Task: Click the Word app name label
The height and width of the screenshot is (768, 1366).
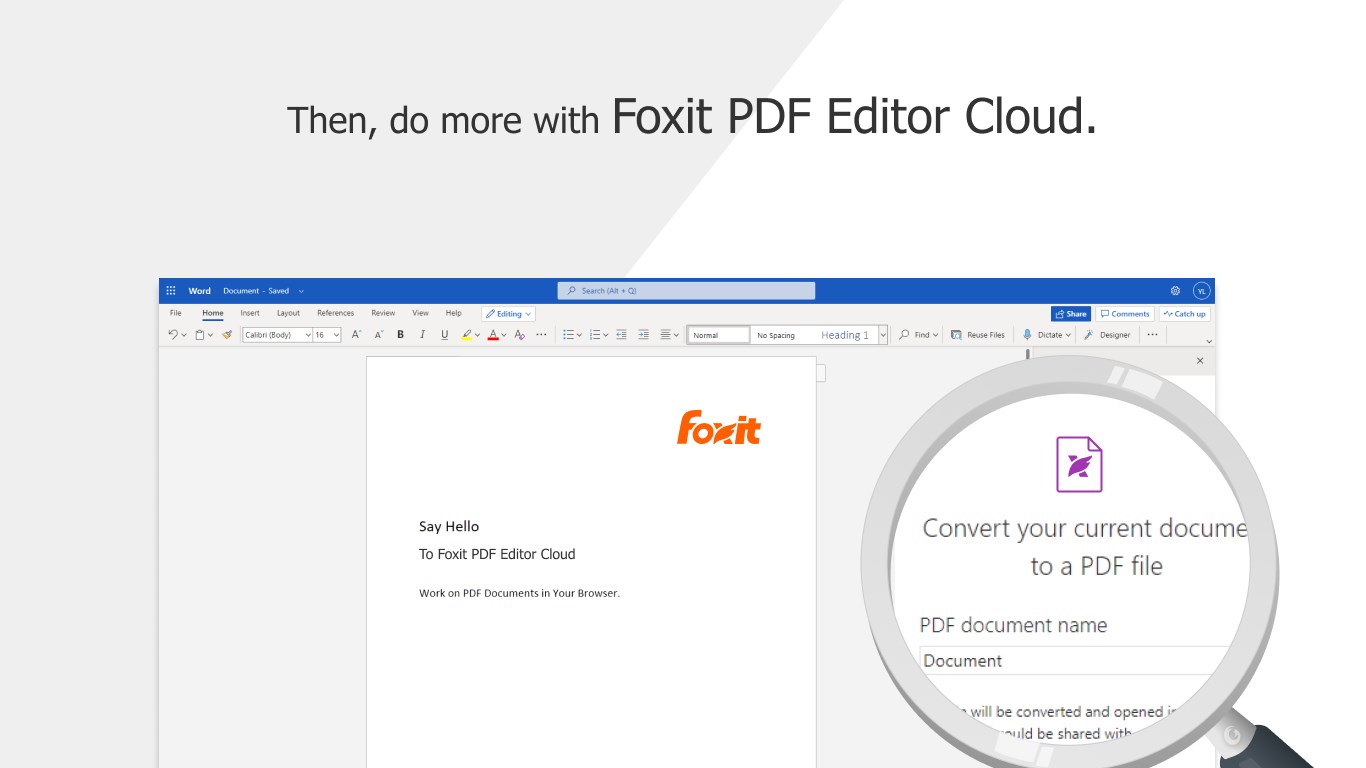Action: point(200,291)
